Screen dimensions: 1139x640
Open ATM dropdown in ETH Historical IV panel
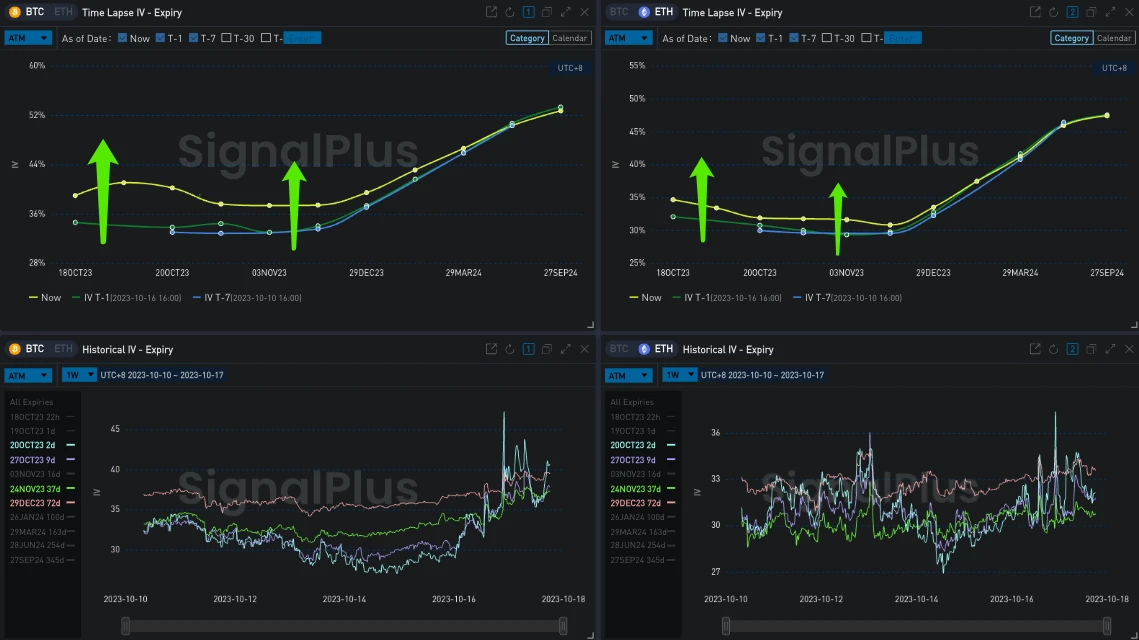click(x=628, y=375)
